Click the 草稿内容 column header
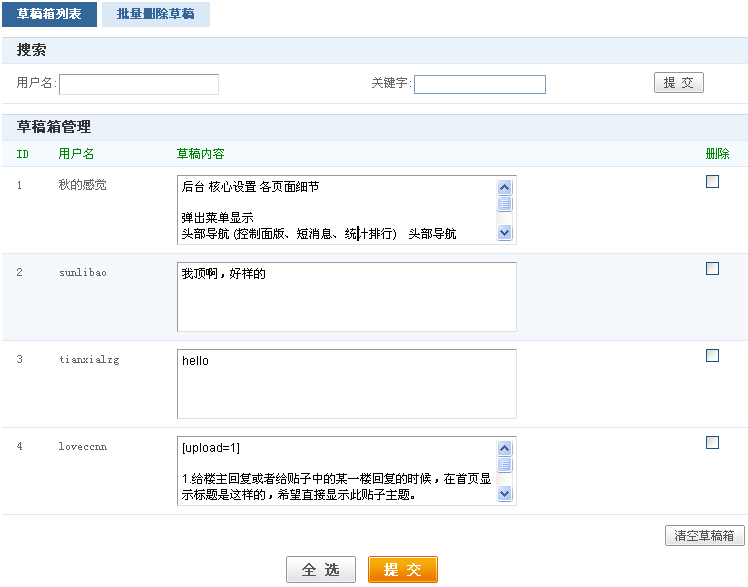This screenshot has width=748, height=587. [200, 154]
